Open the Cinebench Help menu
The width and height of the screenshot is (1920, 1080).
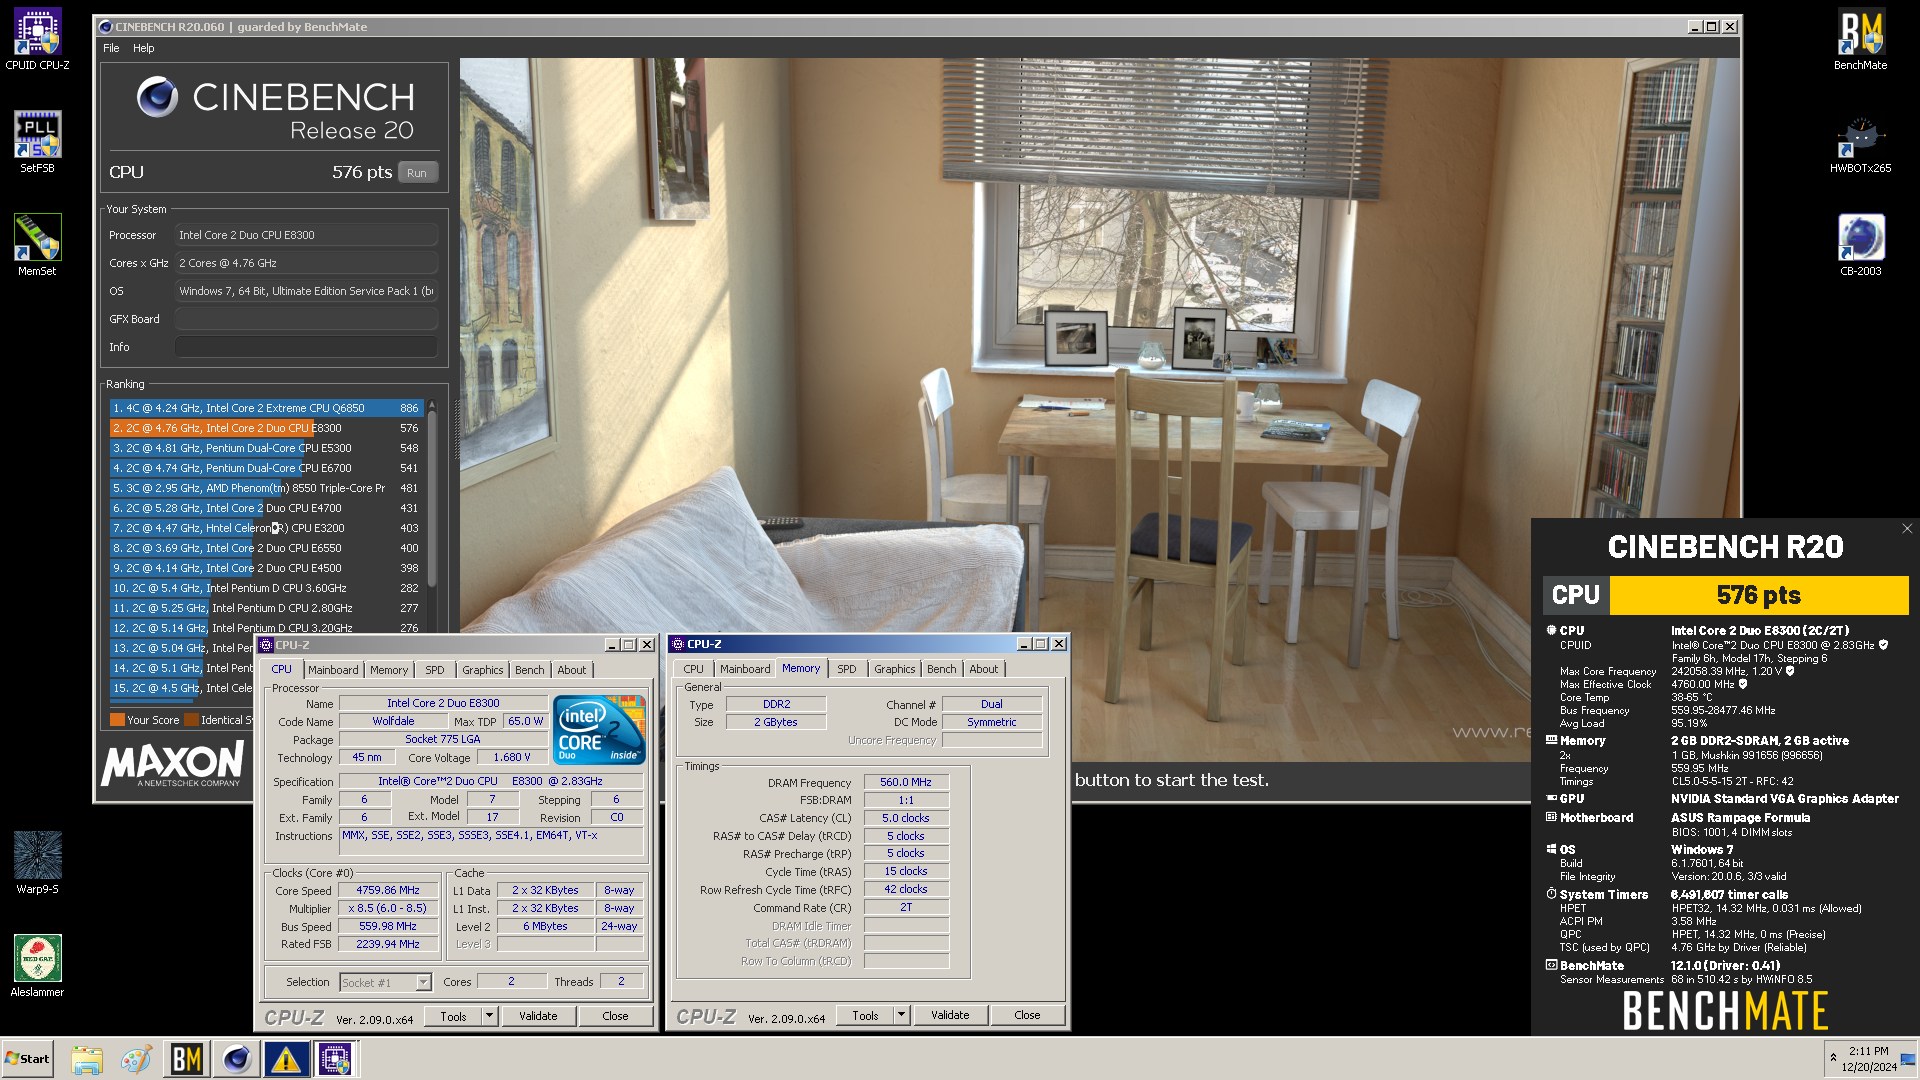tap(144, 48)
